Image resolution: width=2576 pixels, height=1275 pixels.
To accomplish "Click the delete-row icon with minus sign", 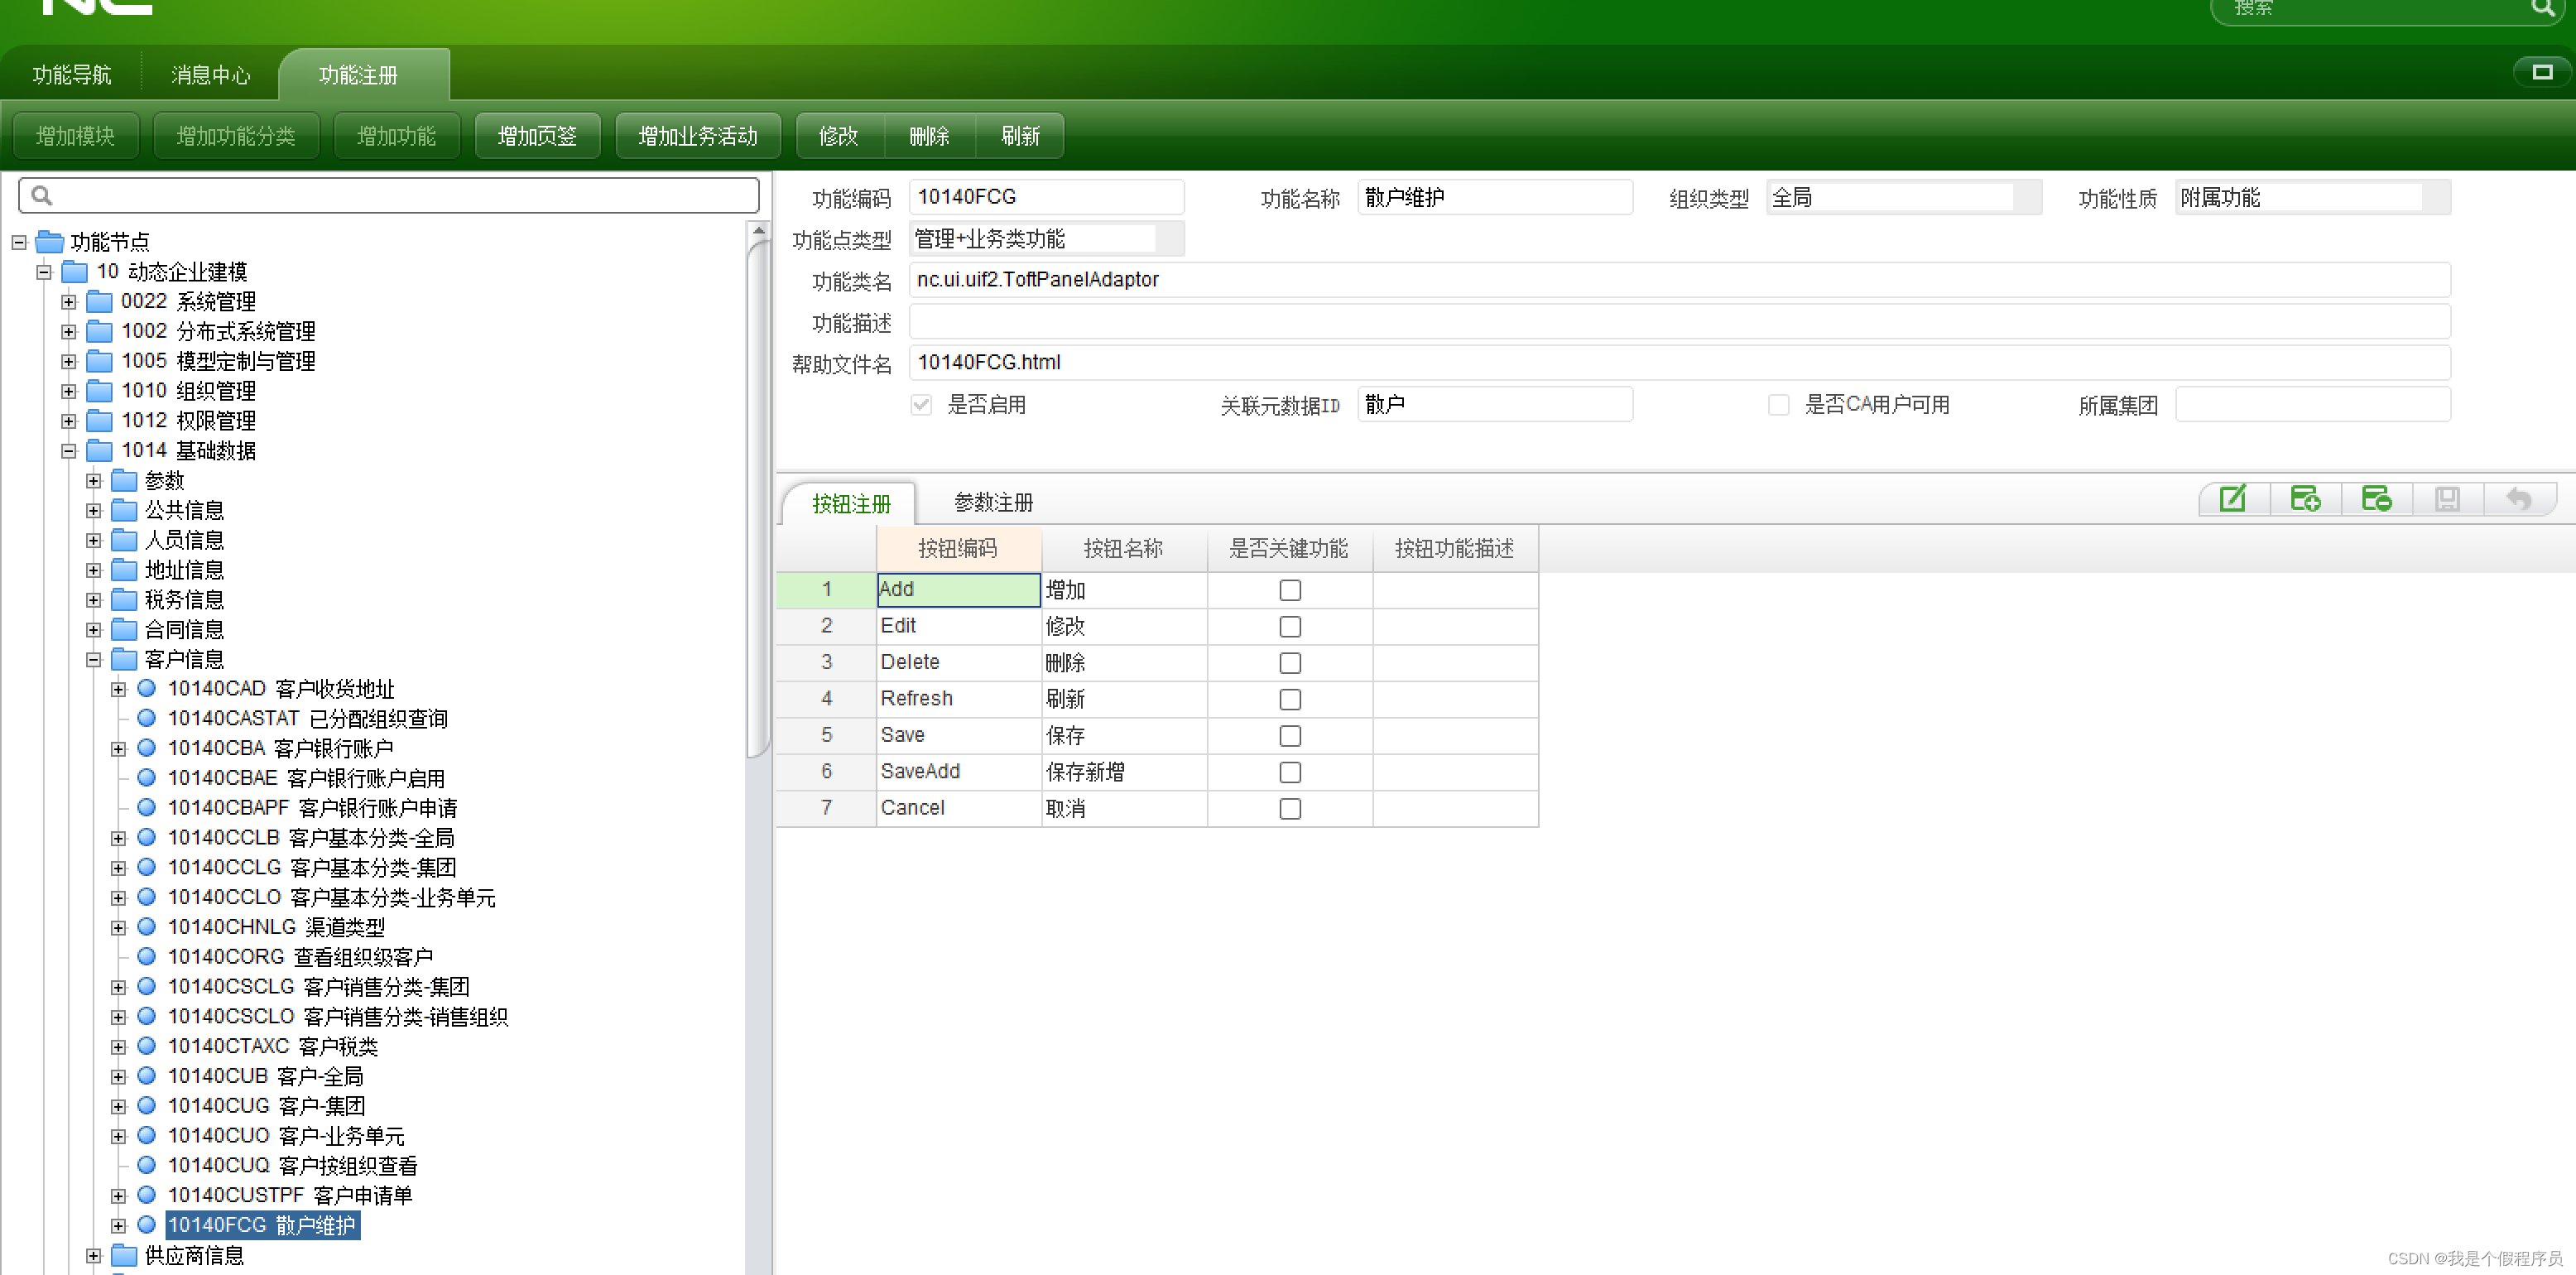I will coord(2376,498).
